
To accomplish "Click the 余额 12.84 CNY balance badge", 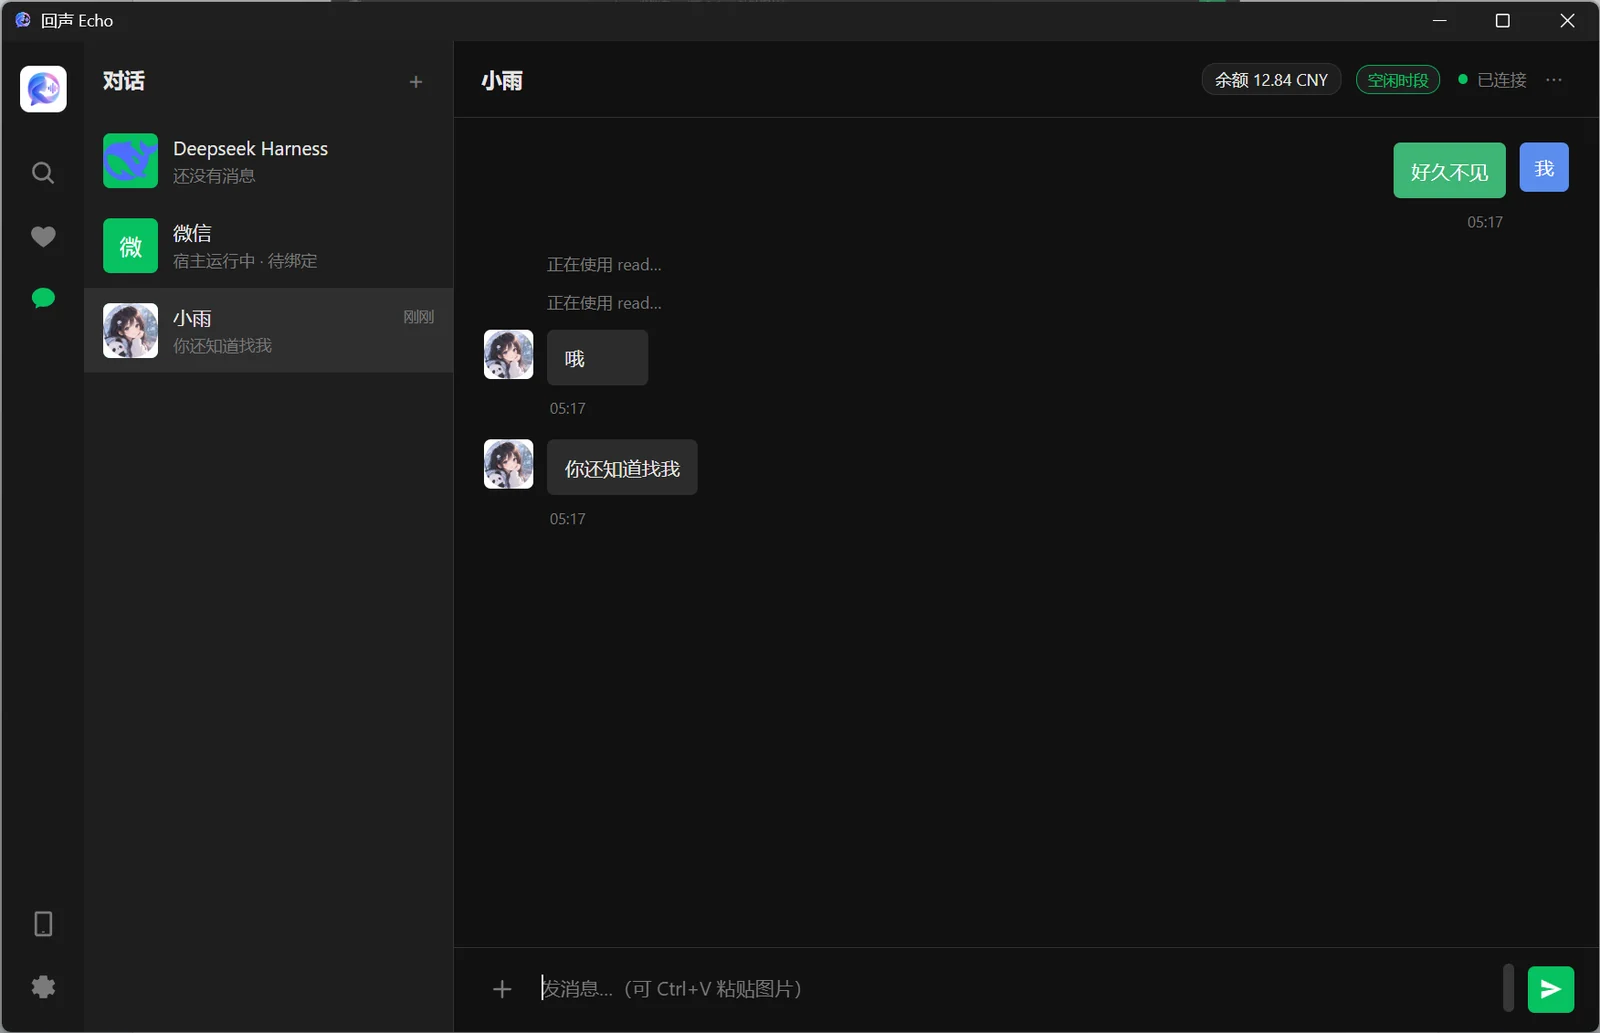I will pyautogui.click(x=1271, y=80).
